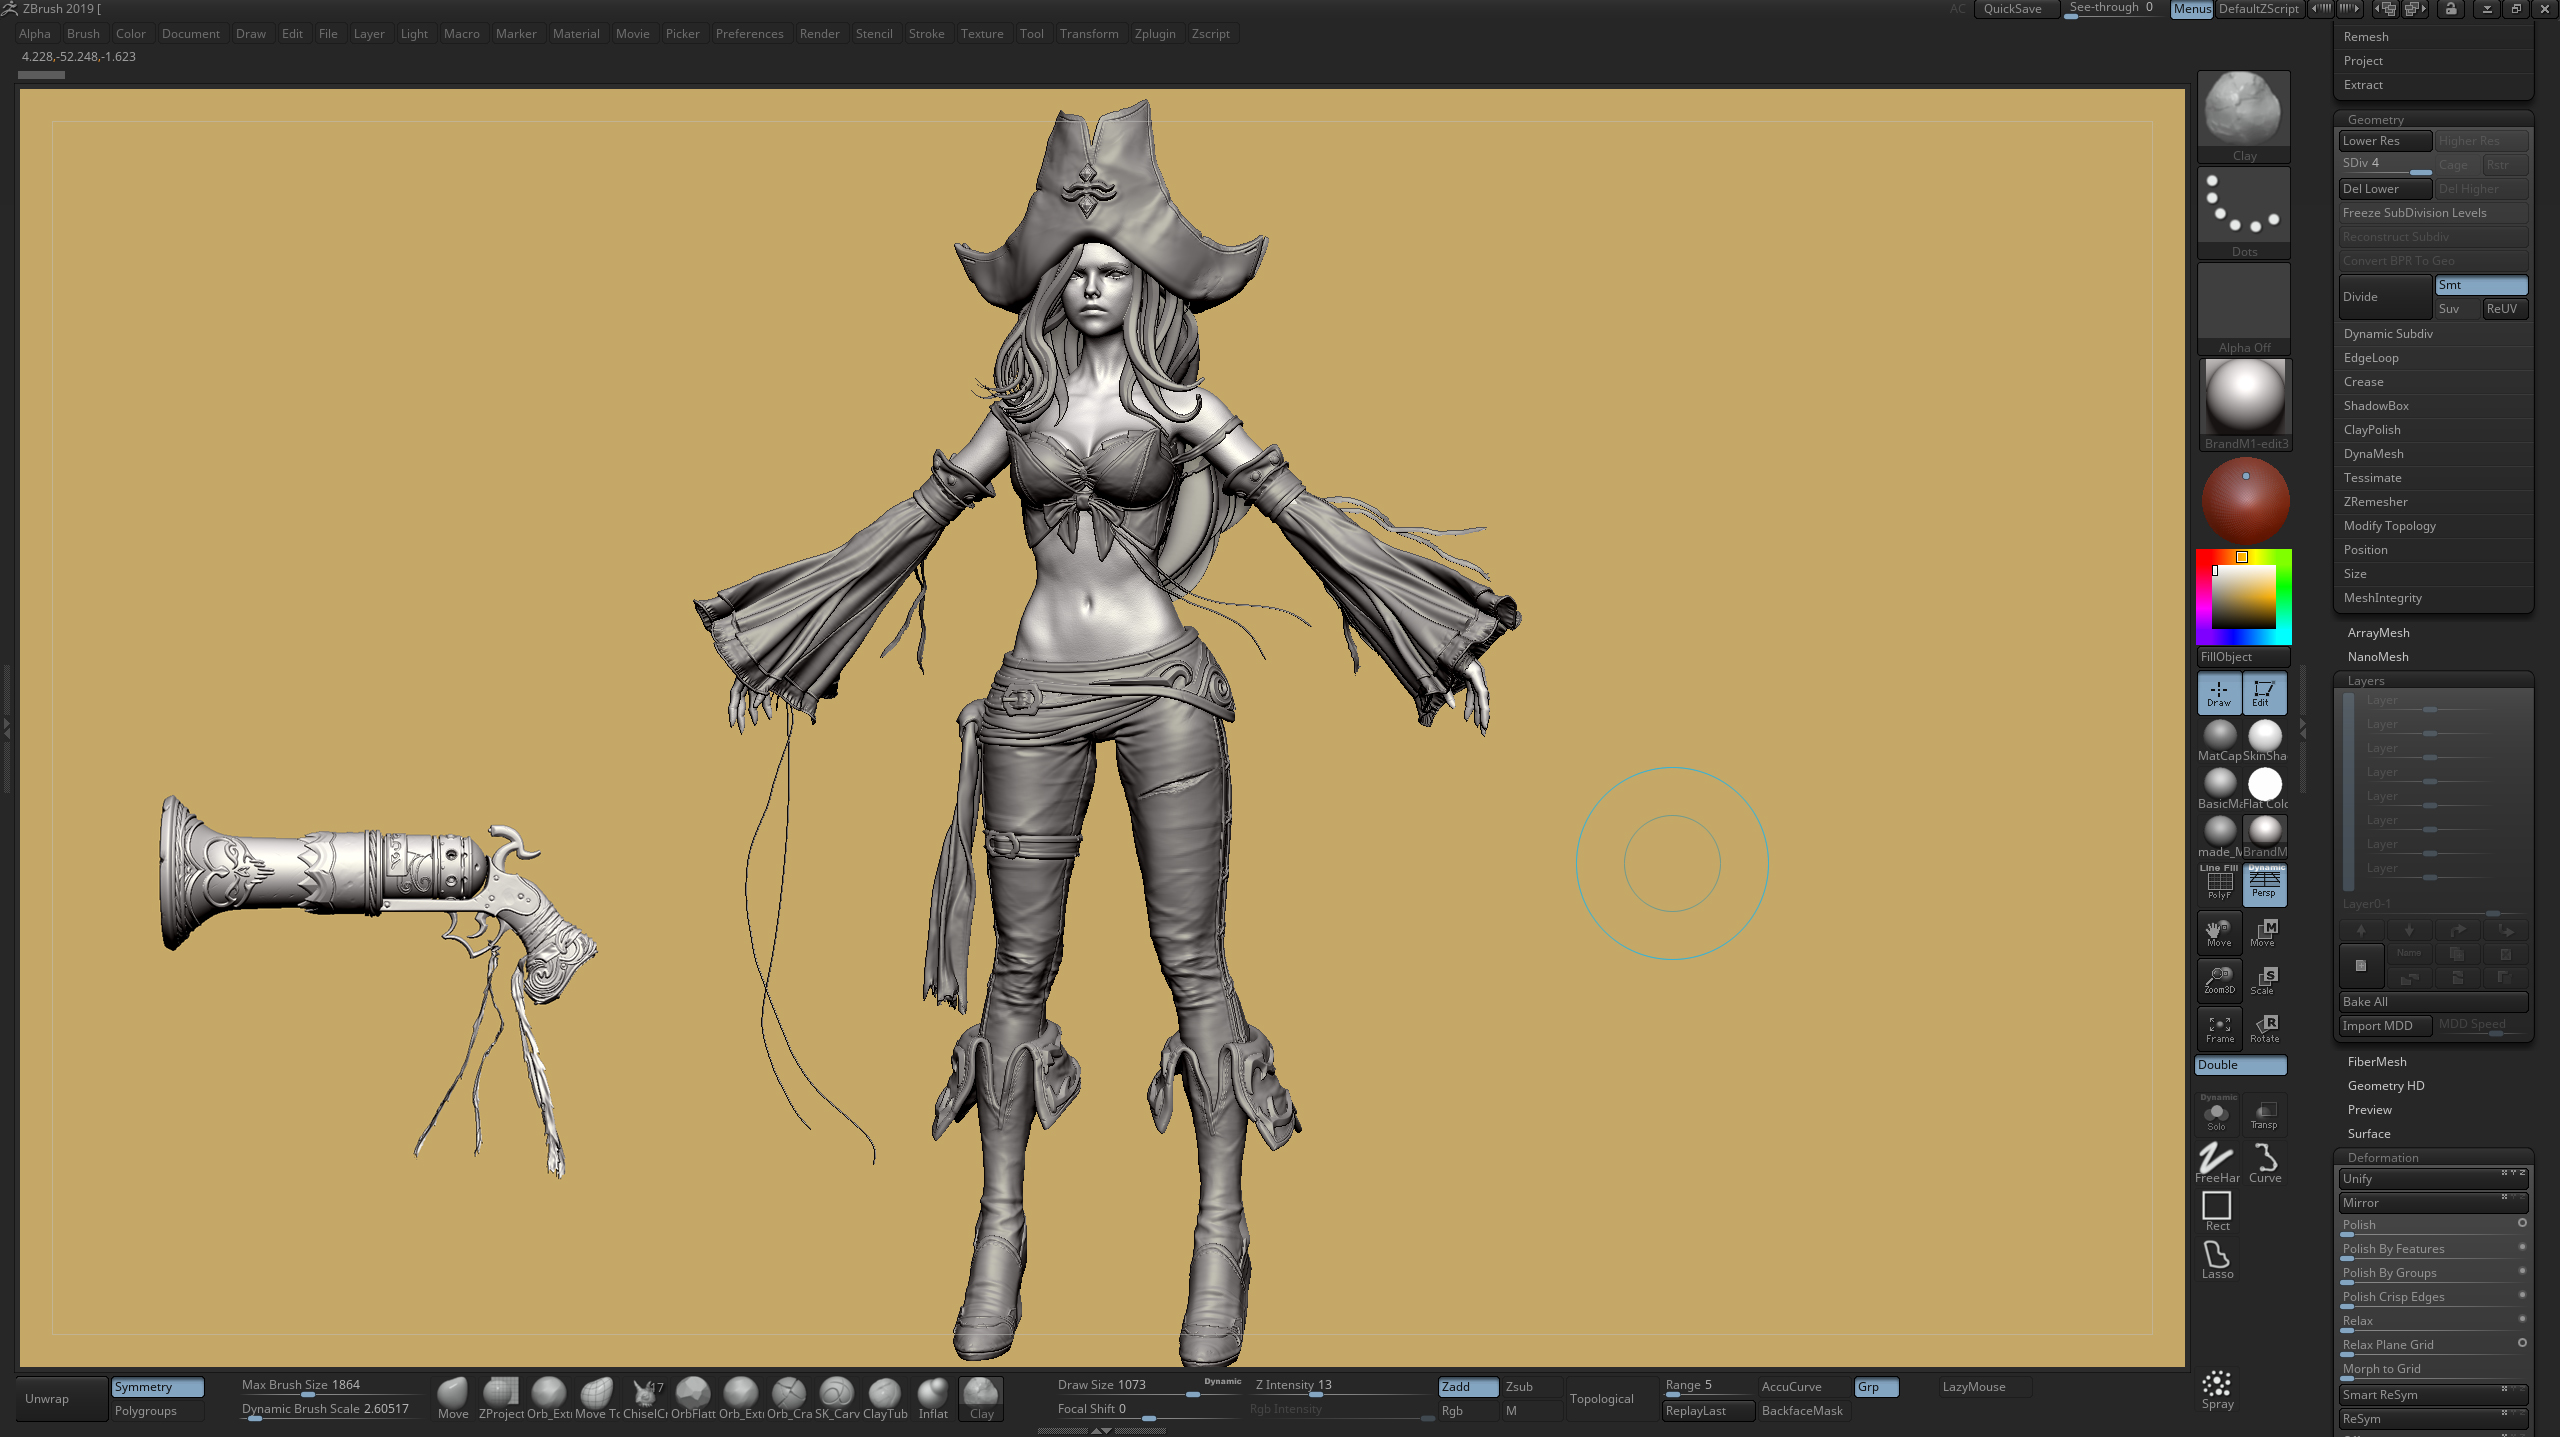Toggle Symmetry on or off

point(157,1387)
